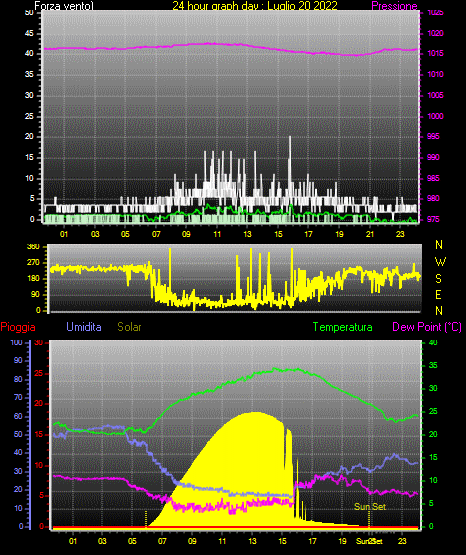This screenshot has height=555, width=466.
Task: Click the 'Forza vento' wind chart title
Action: tap(64, 6)
